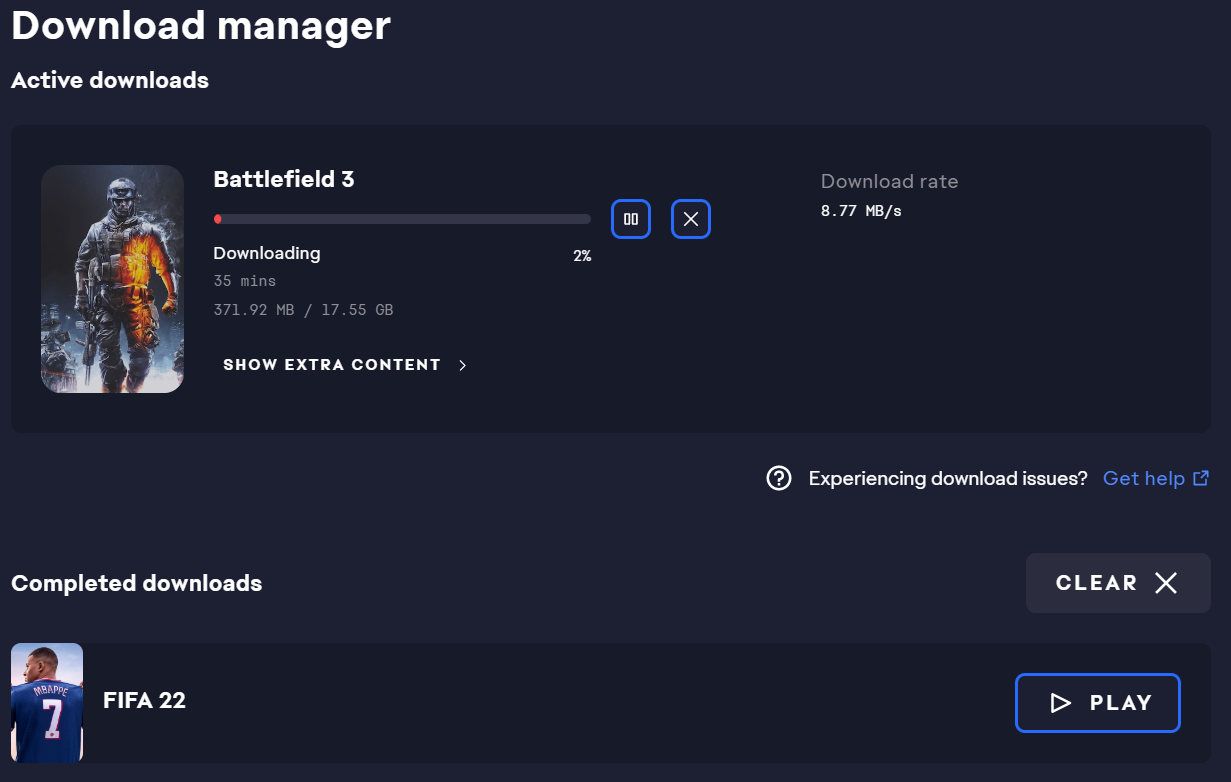
Task: Click the 2% progress percentage
Action: (x=582, y=256)
